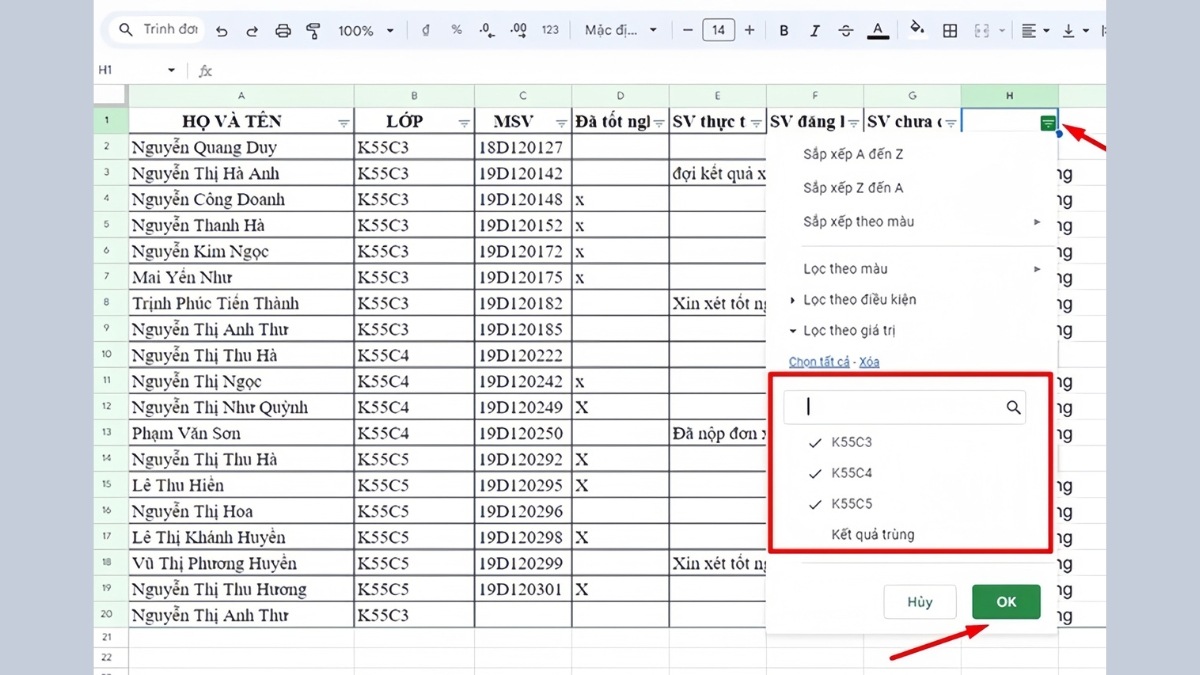Click the Vertical align icon
Image resolution: width=1200 pixels, height=675 pixels.
[1069, 31]
